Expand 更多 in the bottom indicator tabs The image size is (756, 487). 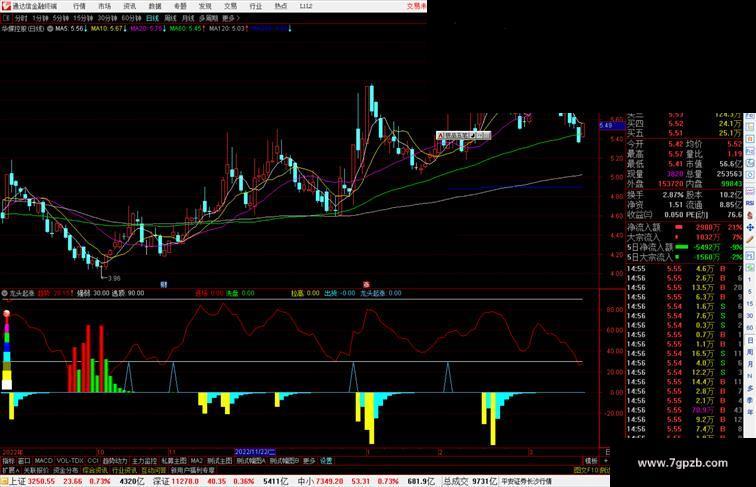pos(309,461)
